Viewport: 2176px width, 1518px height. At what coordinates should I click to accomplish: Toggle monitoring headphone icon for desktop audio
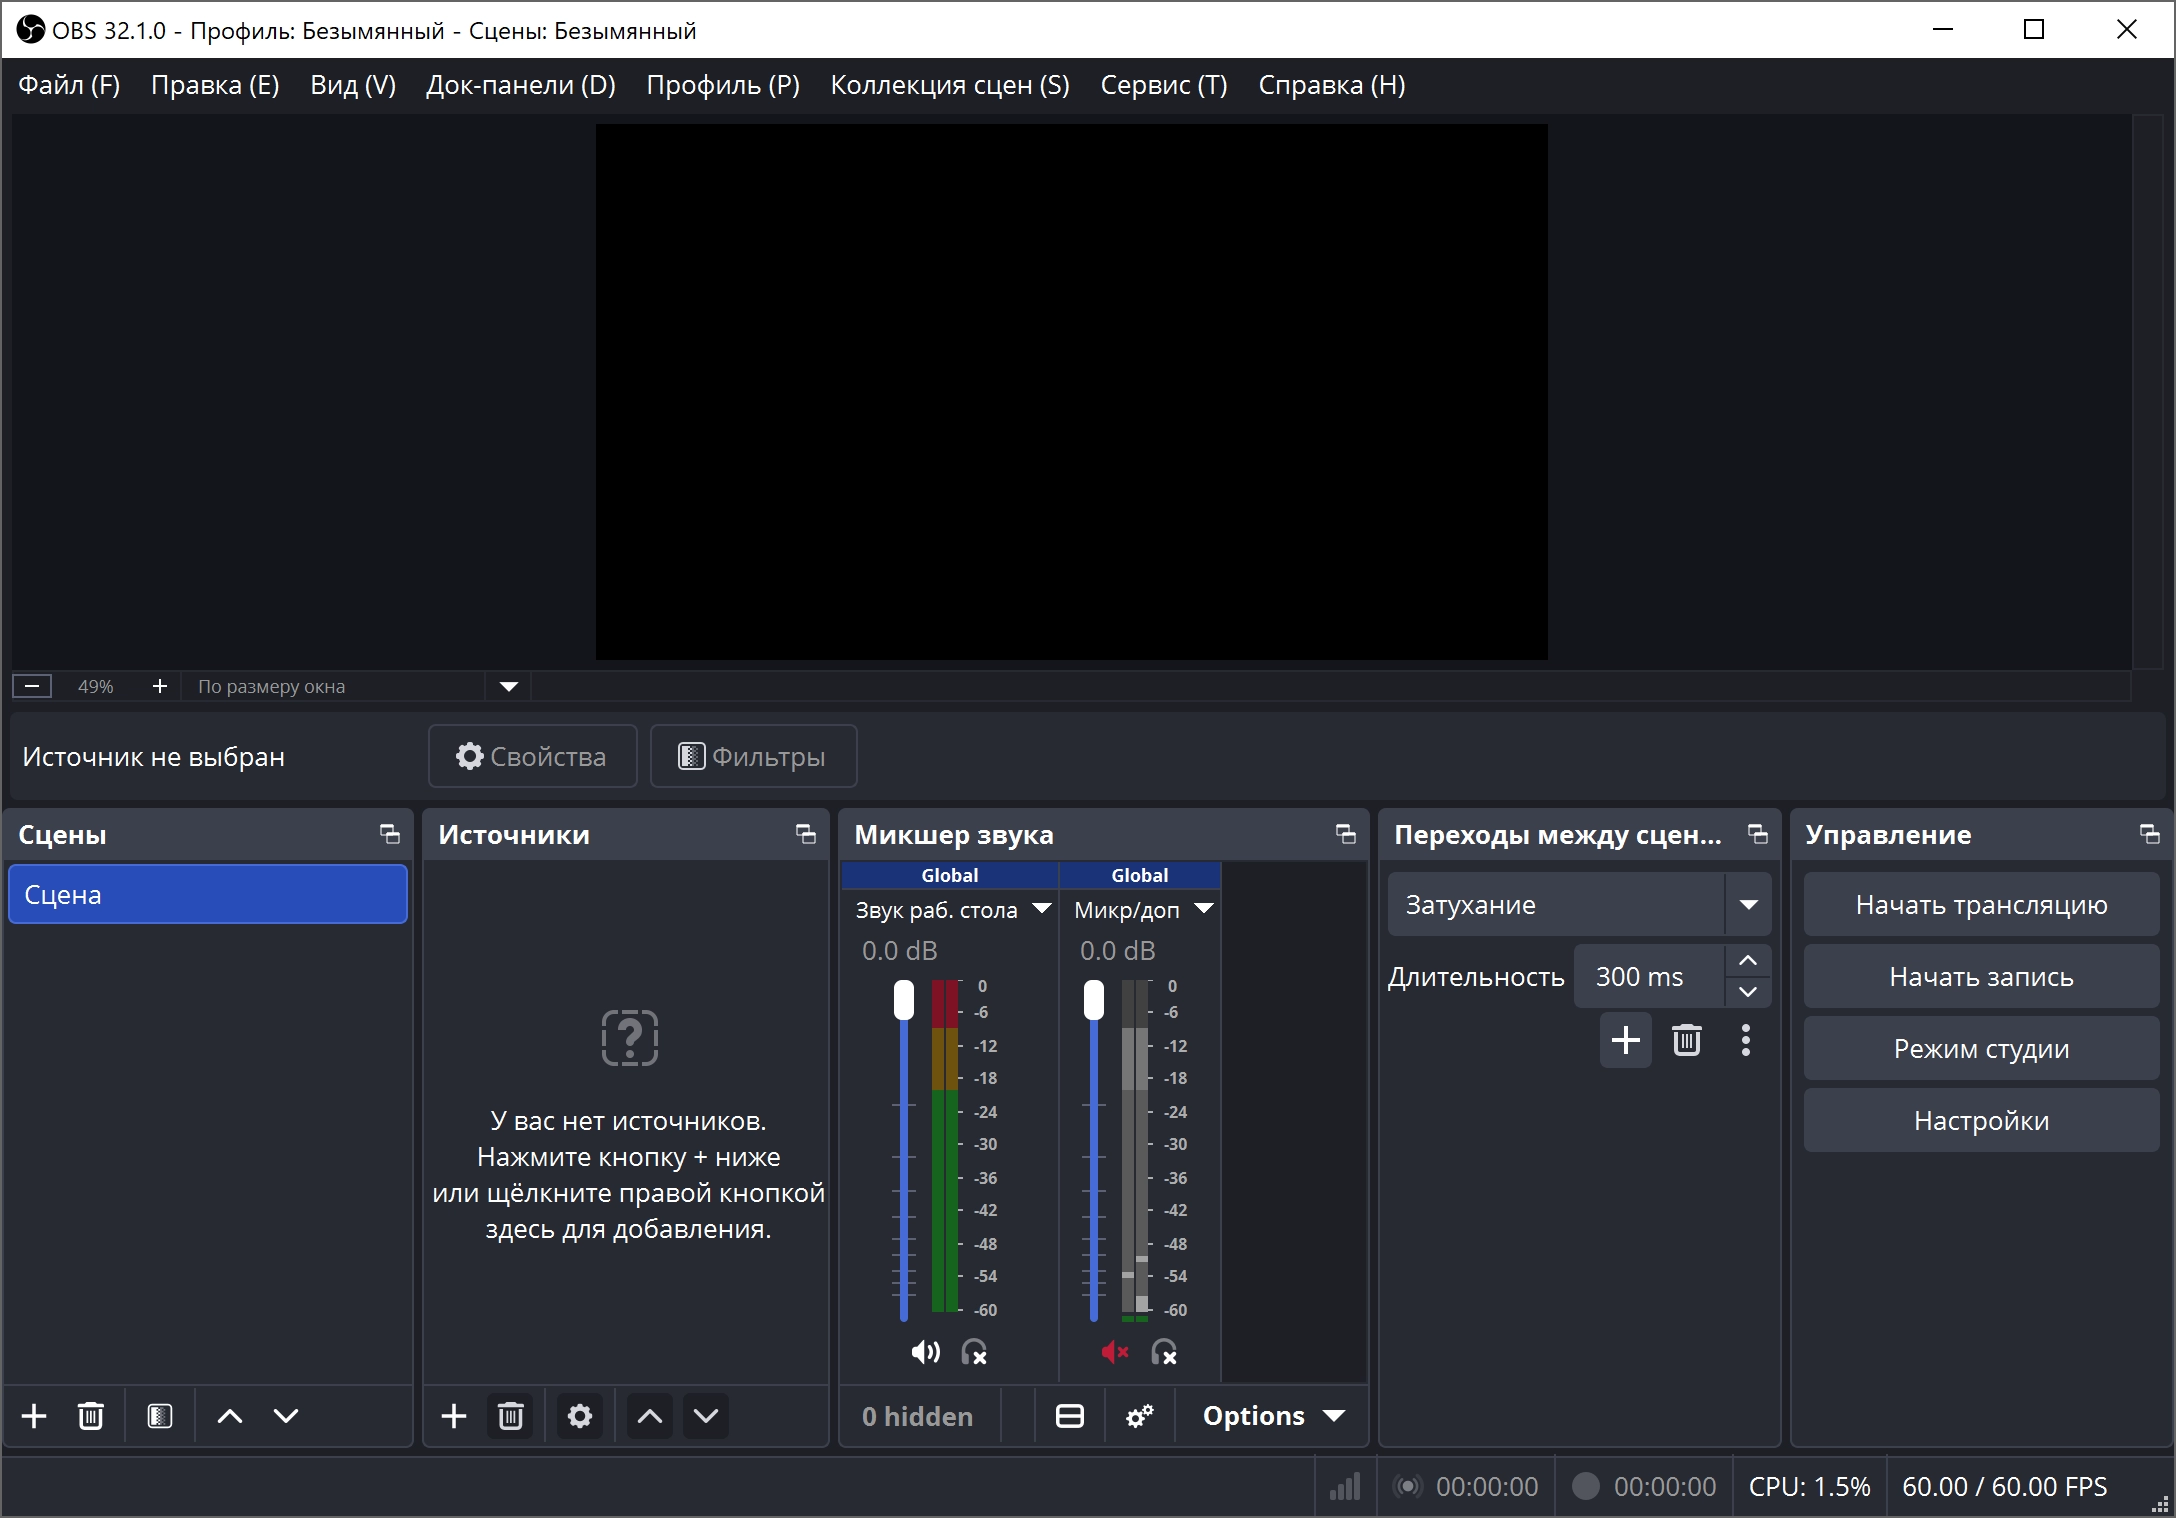point(974,1353)
